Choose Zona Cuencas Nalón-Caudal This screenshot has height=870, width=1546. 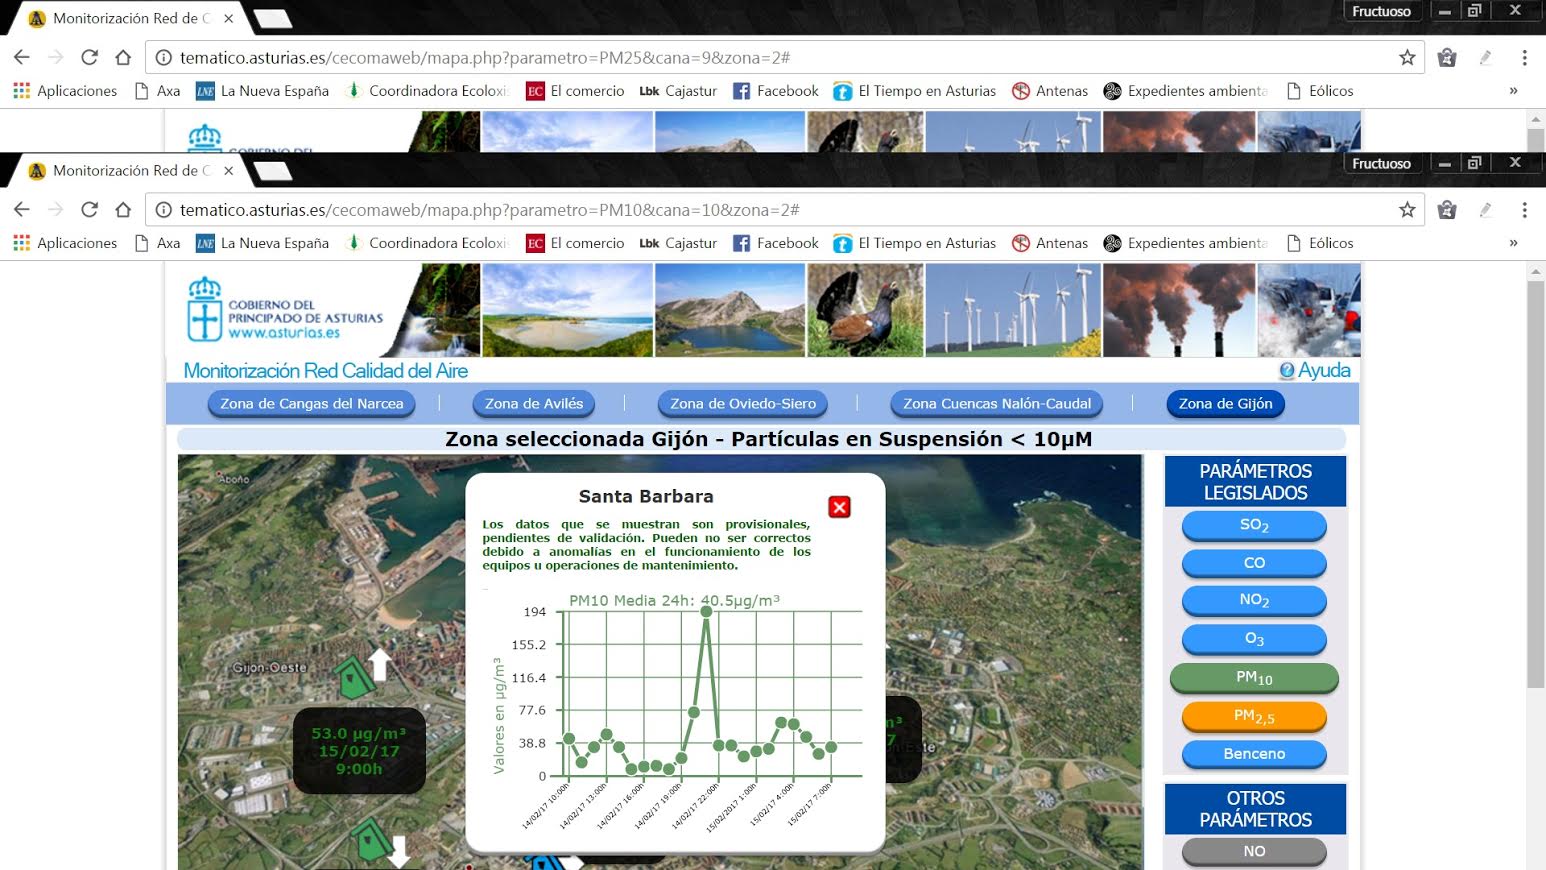click(996, 404)
